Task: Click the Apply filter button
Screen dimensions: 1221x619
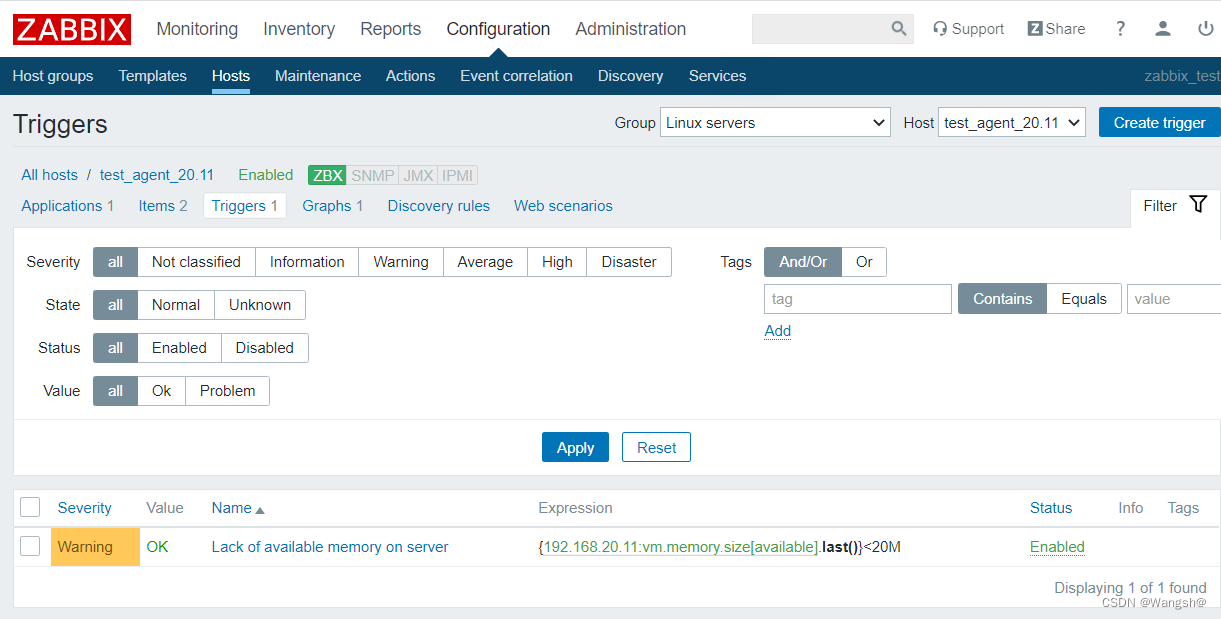Action: (575, 448)
